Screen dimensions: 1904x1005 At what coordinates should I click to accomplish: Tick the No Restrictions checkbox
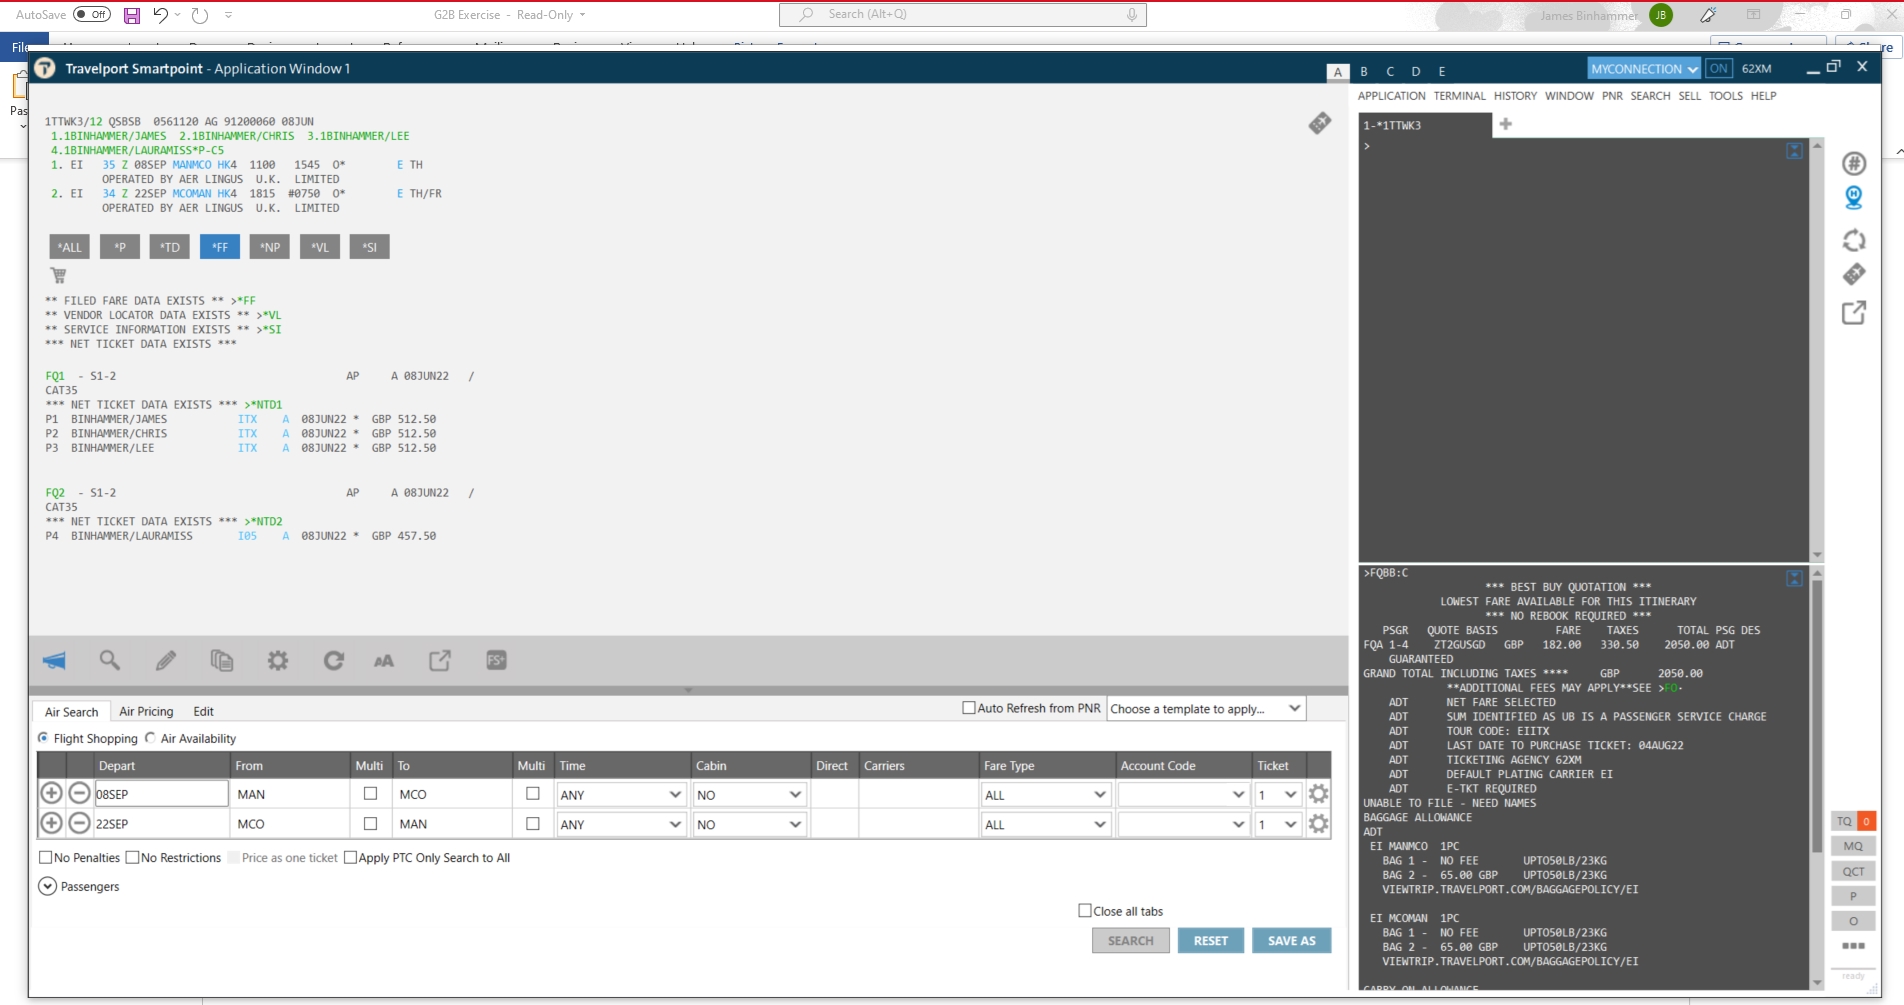132,858
